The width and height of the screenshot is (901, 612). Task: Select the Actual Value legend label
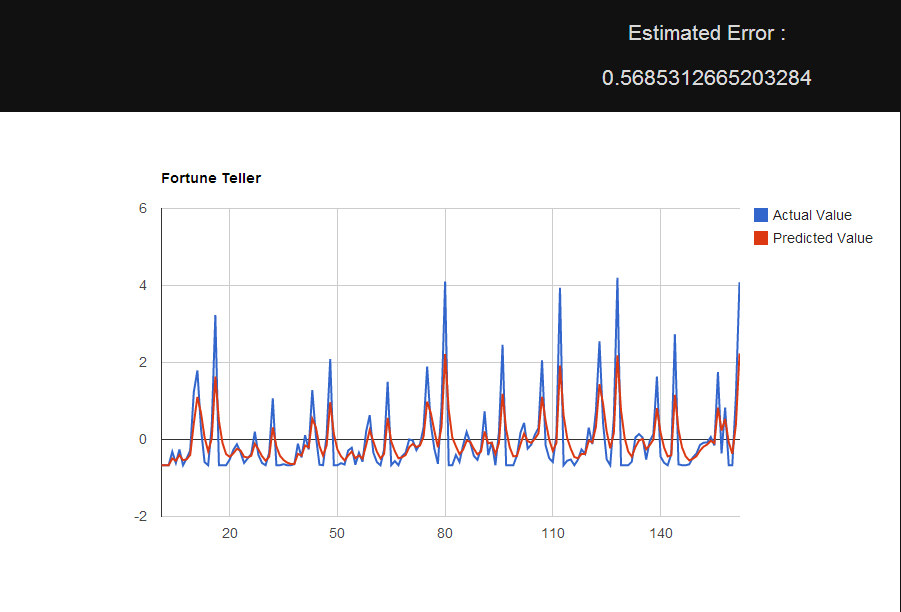(812, 214)
